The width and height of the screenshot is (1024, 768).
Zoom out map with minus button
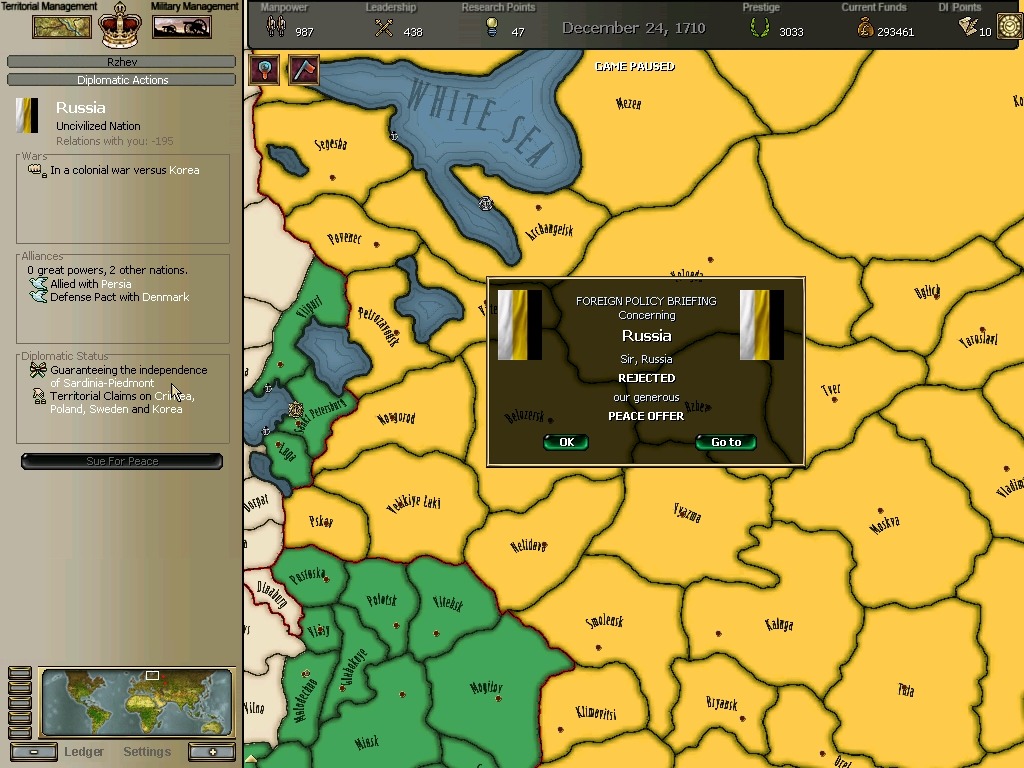click(x=34, y=752)
